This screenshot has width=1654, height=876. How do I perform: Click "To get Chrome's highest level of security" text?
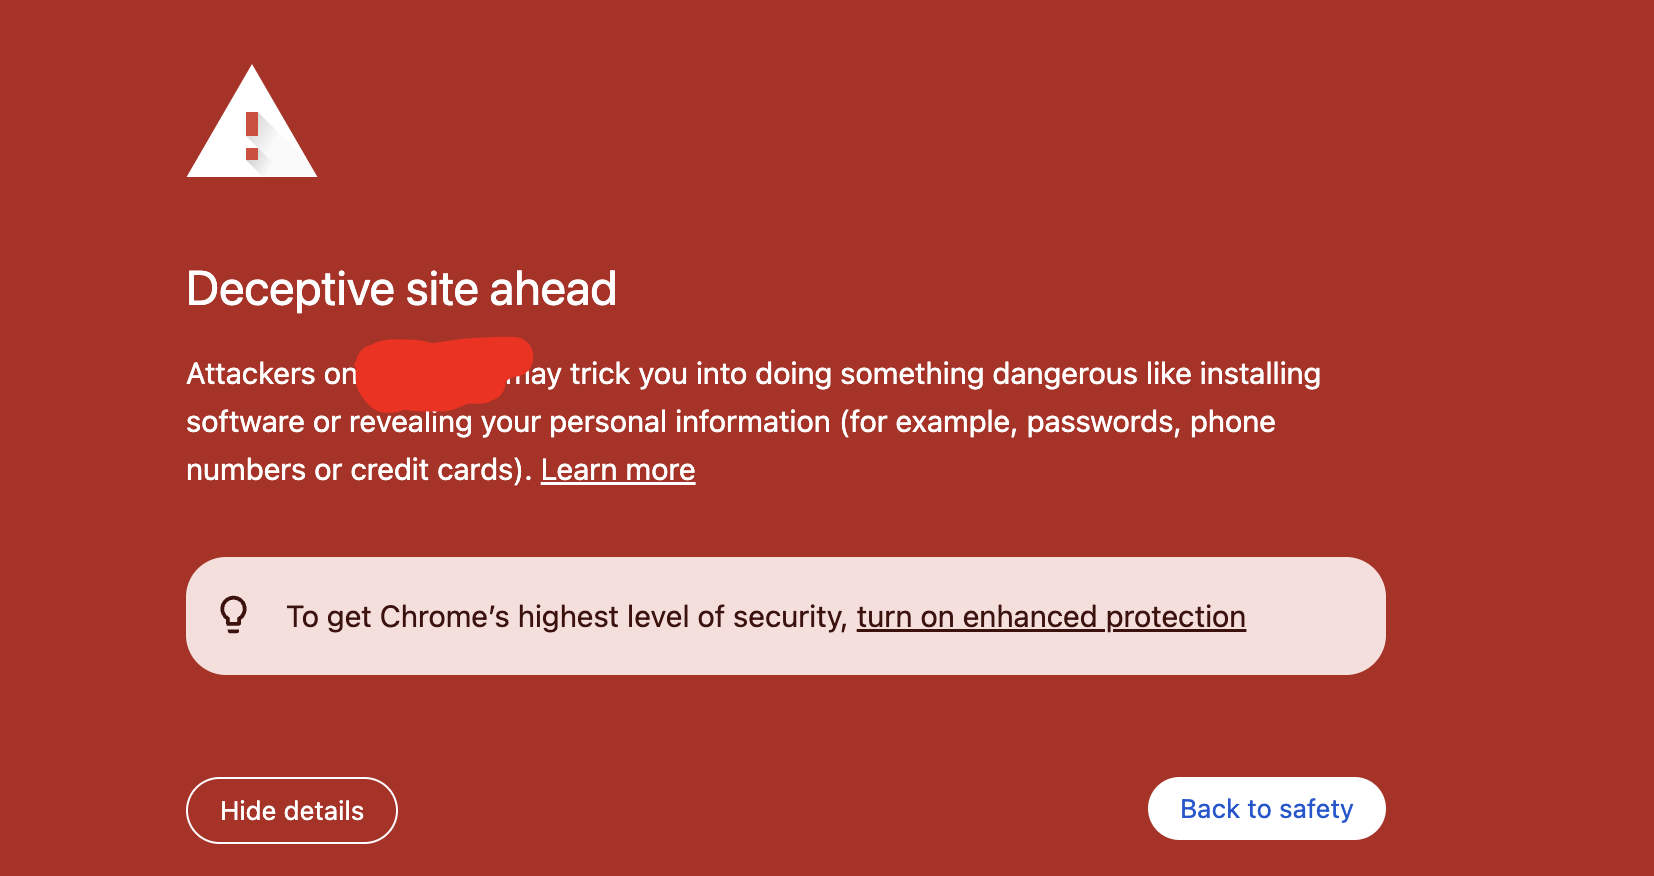click(567, 617)
